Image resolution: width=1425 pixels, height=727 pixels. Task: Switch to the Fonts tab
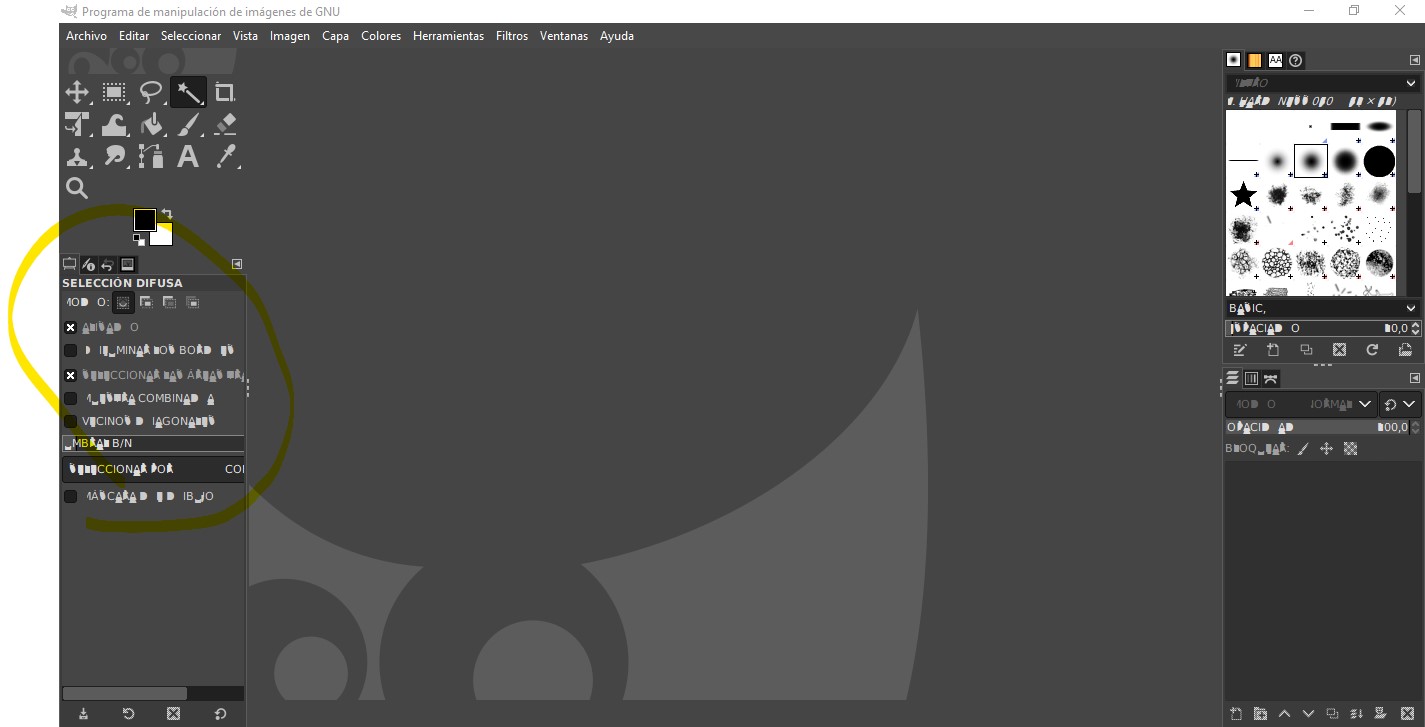[x=1275, y=60]
